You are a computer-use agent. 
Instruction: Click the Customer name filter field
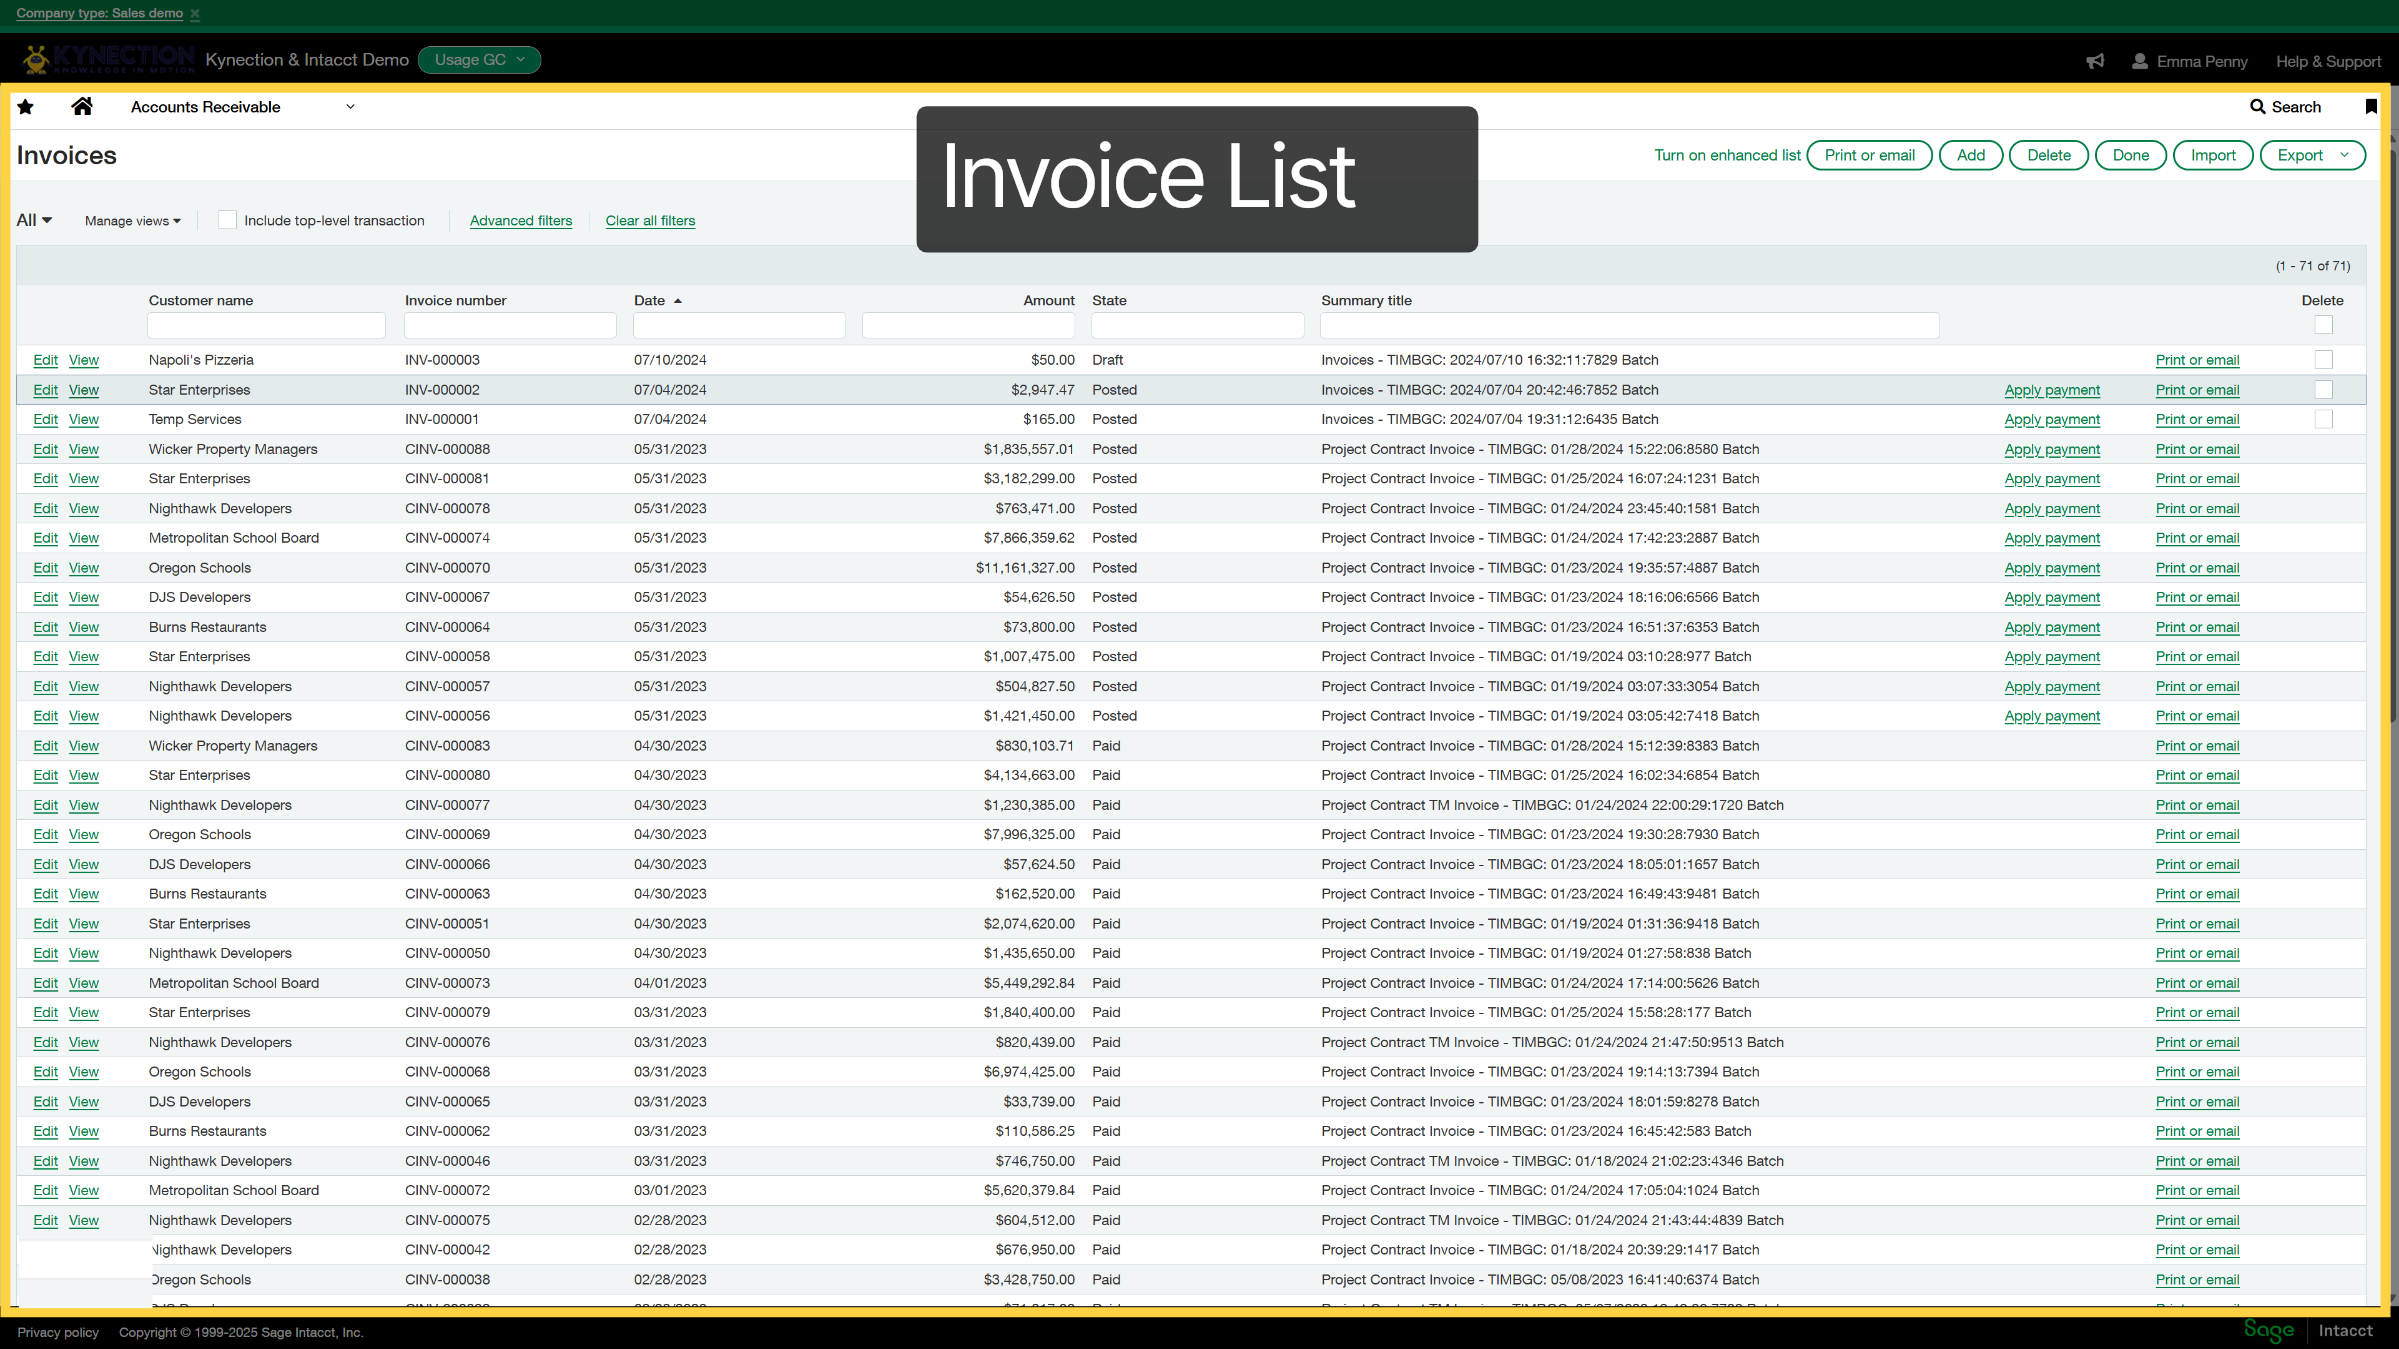pos(266,326)
